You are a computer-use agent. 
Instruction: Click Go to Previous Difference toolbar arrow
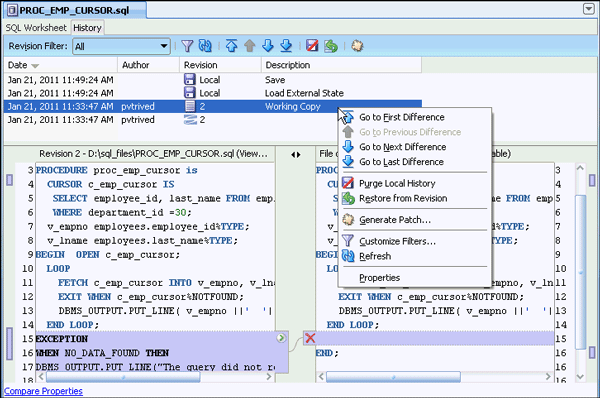(x=249, y=46)
